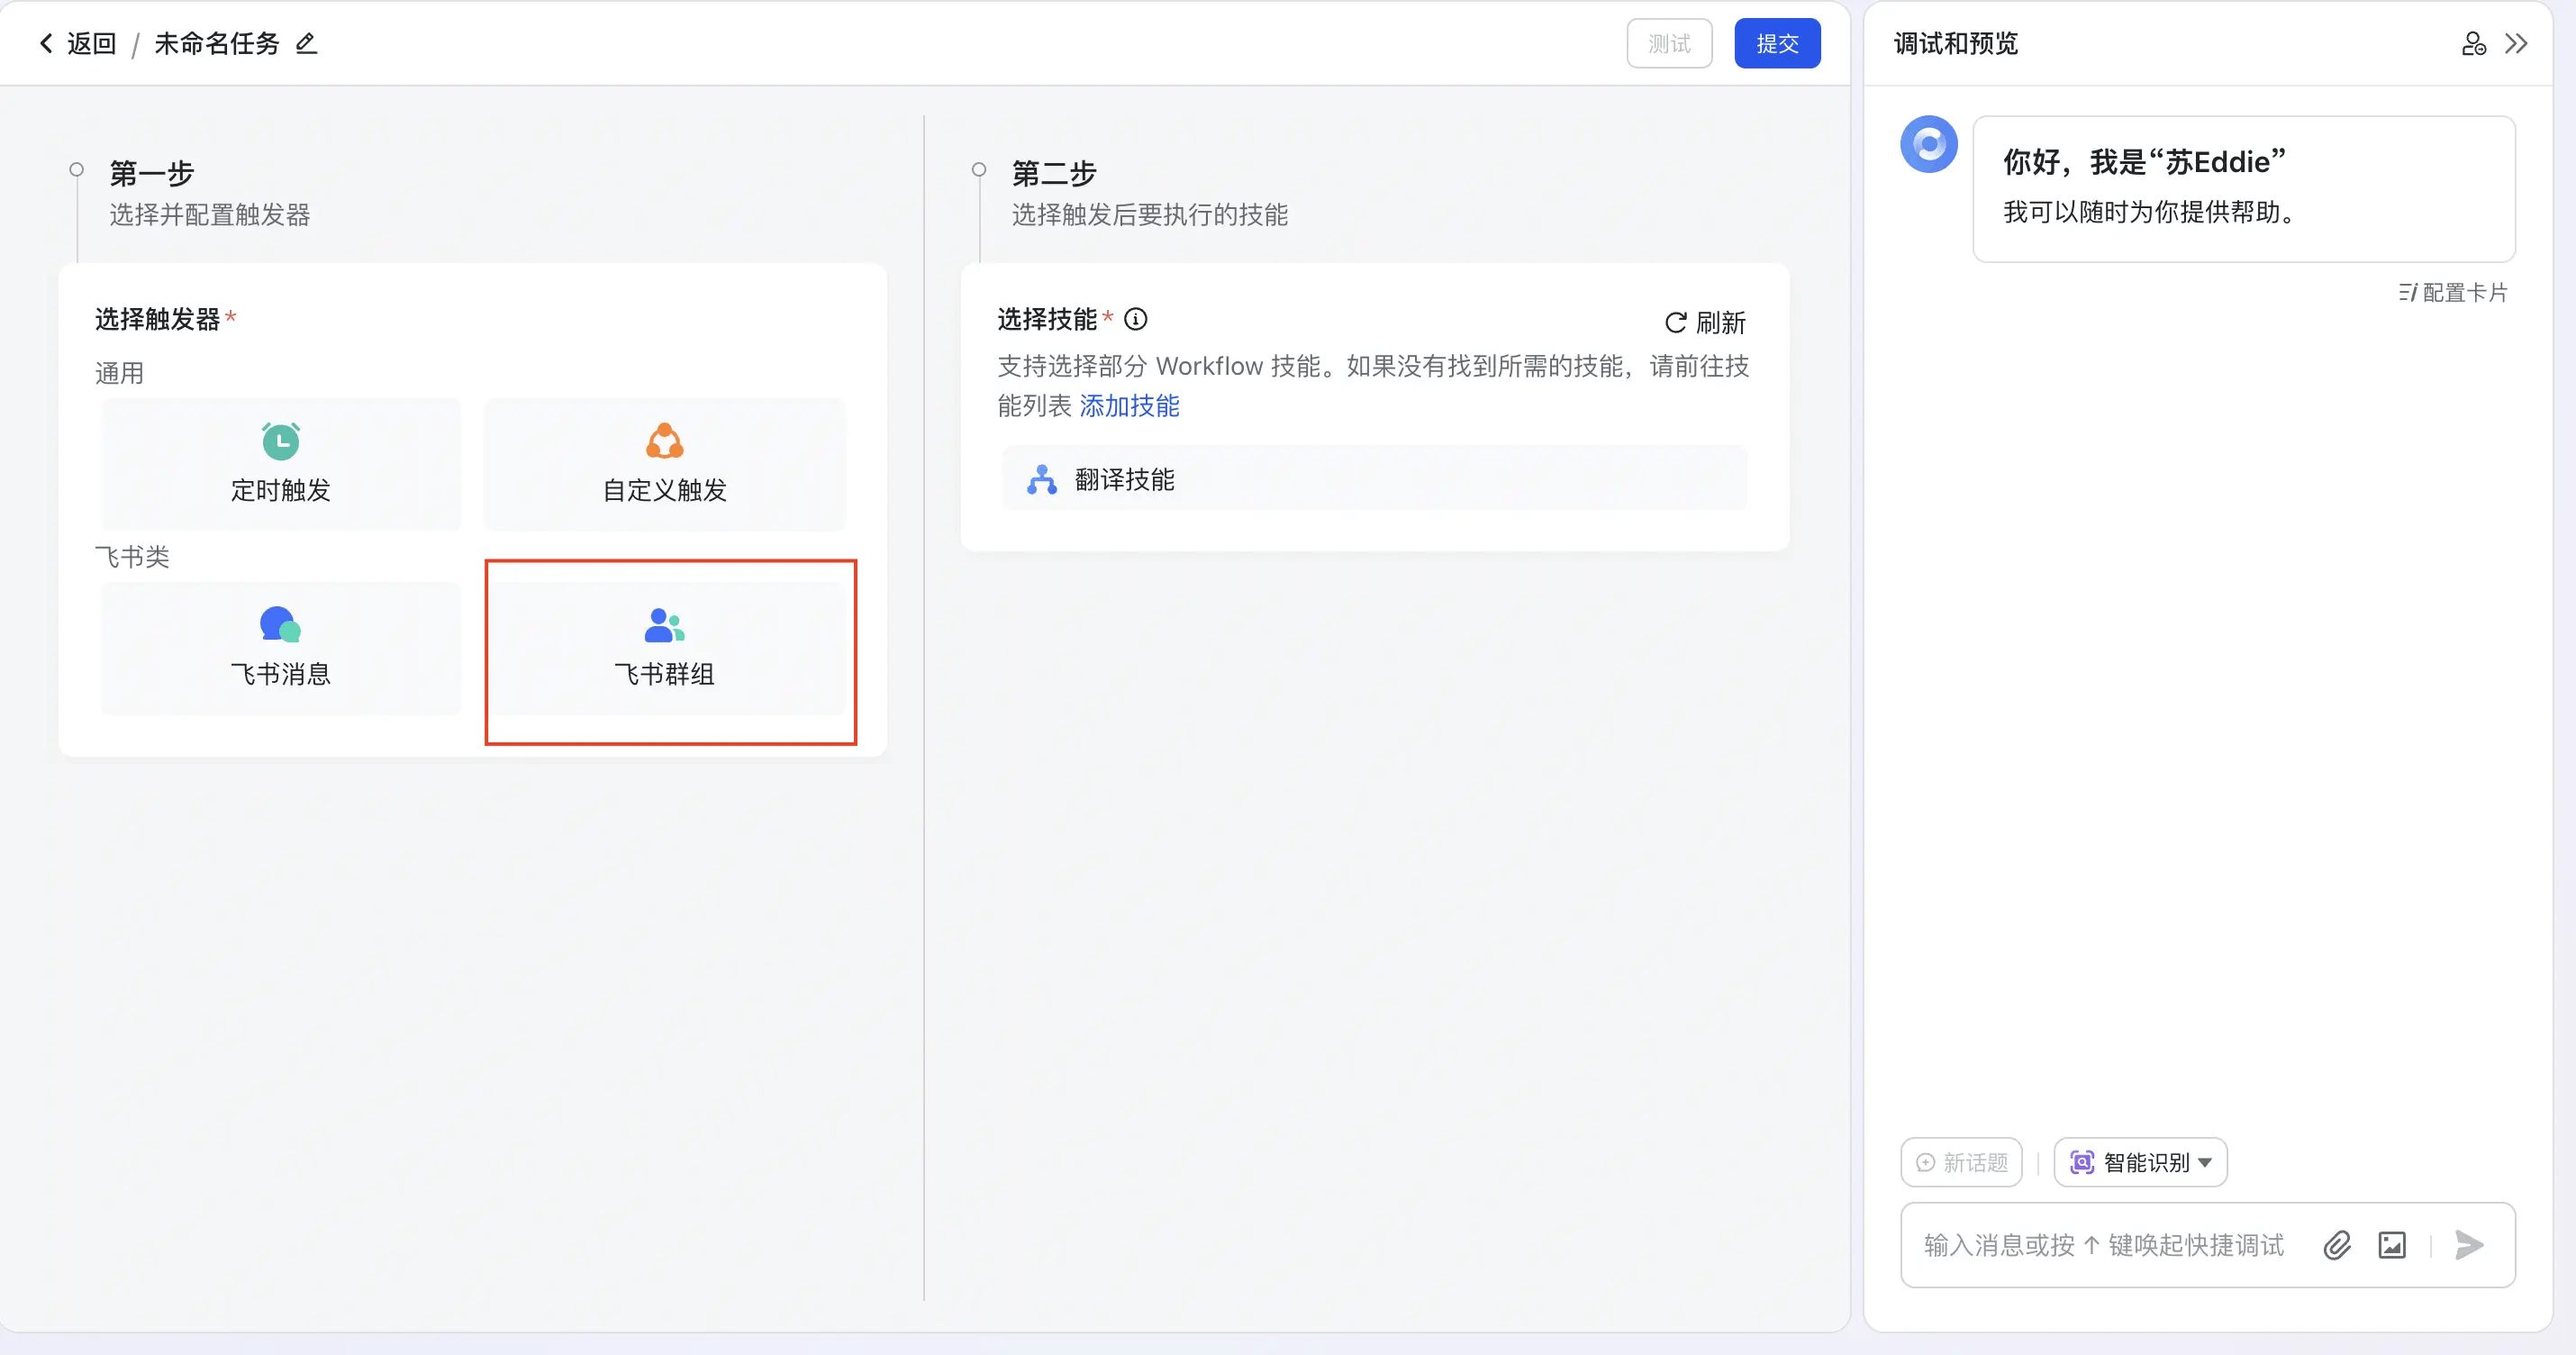Send the message with the arrow icon
2576x1355 pixels.
click(x=2469, y=1245)
